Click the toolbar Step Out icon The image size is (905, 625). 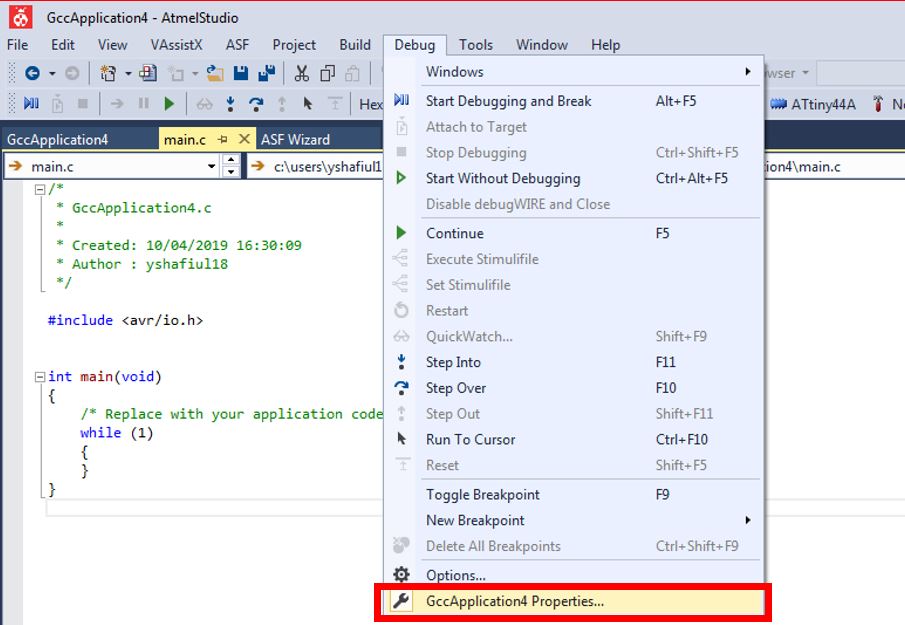click(x=282, y=104)
